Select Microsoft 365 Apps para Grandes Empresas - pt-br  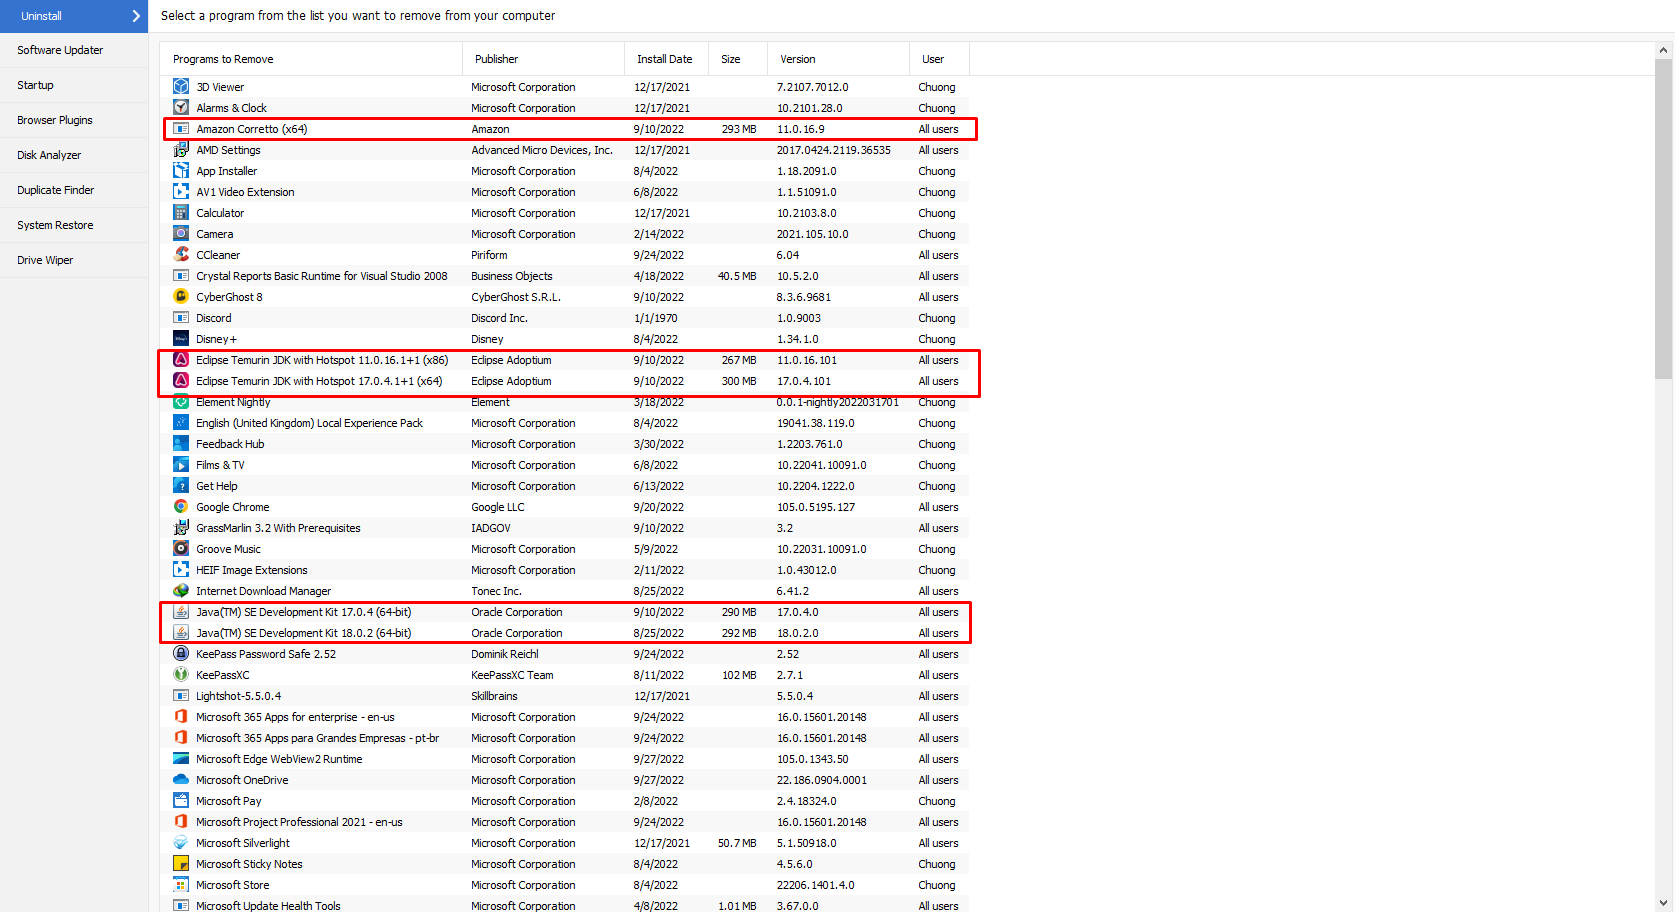pyautogui.click(x=565, y=738)
